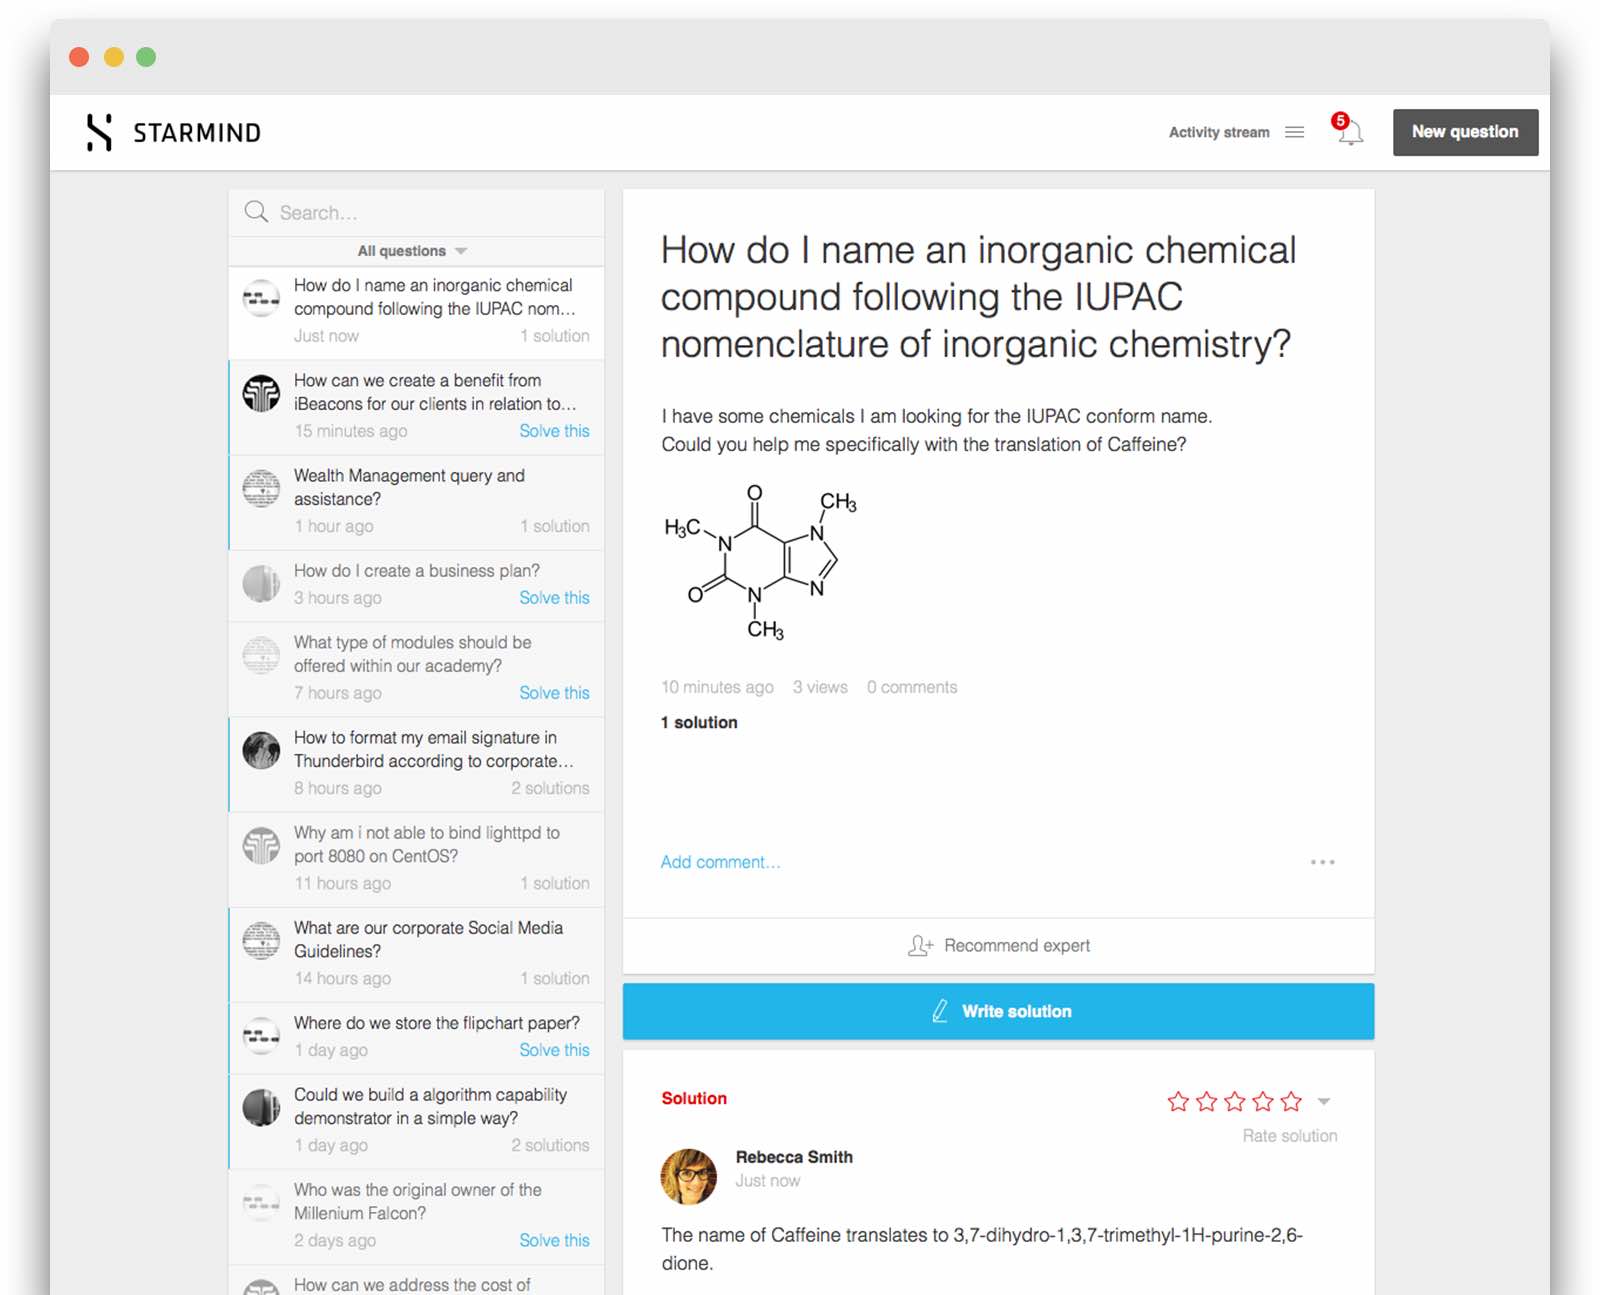Click avatar beside flipchart paper question
The height and width of the screenshot is (1295, 1600).
coord(261,1036)
